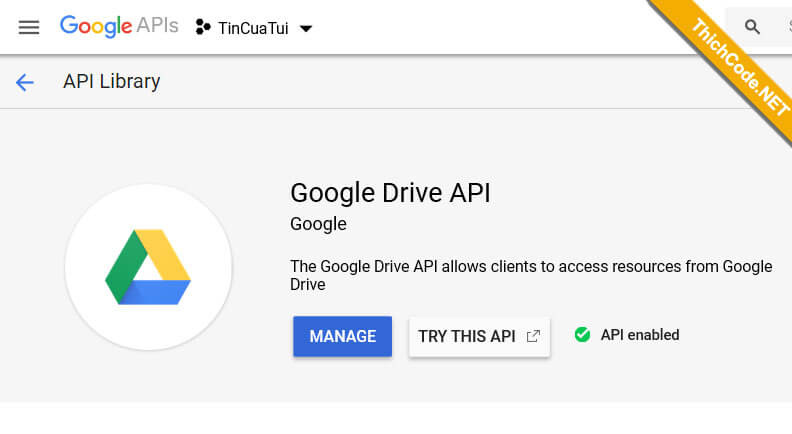Expand the TinCuaTui project dropdown arrow
The image size is (792, 434).
pos(306,29)
